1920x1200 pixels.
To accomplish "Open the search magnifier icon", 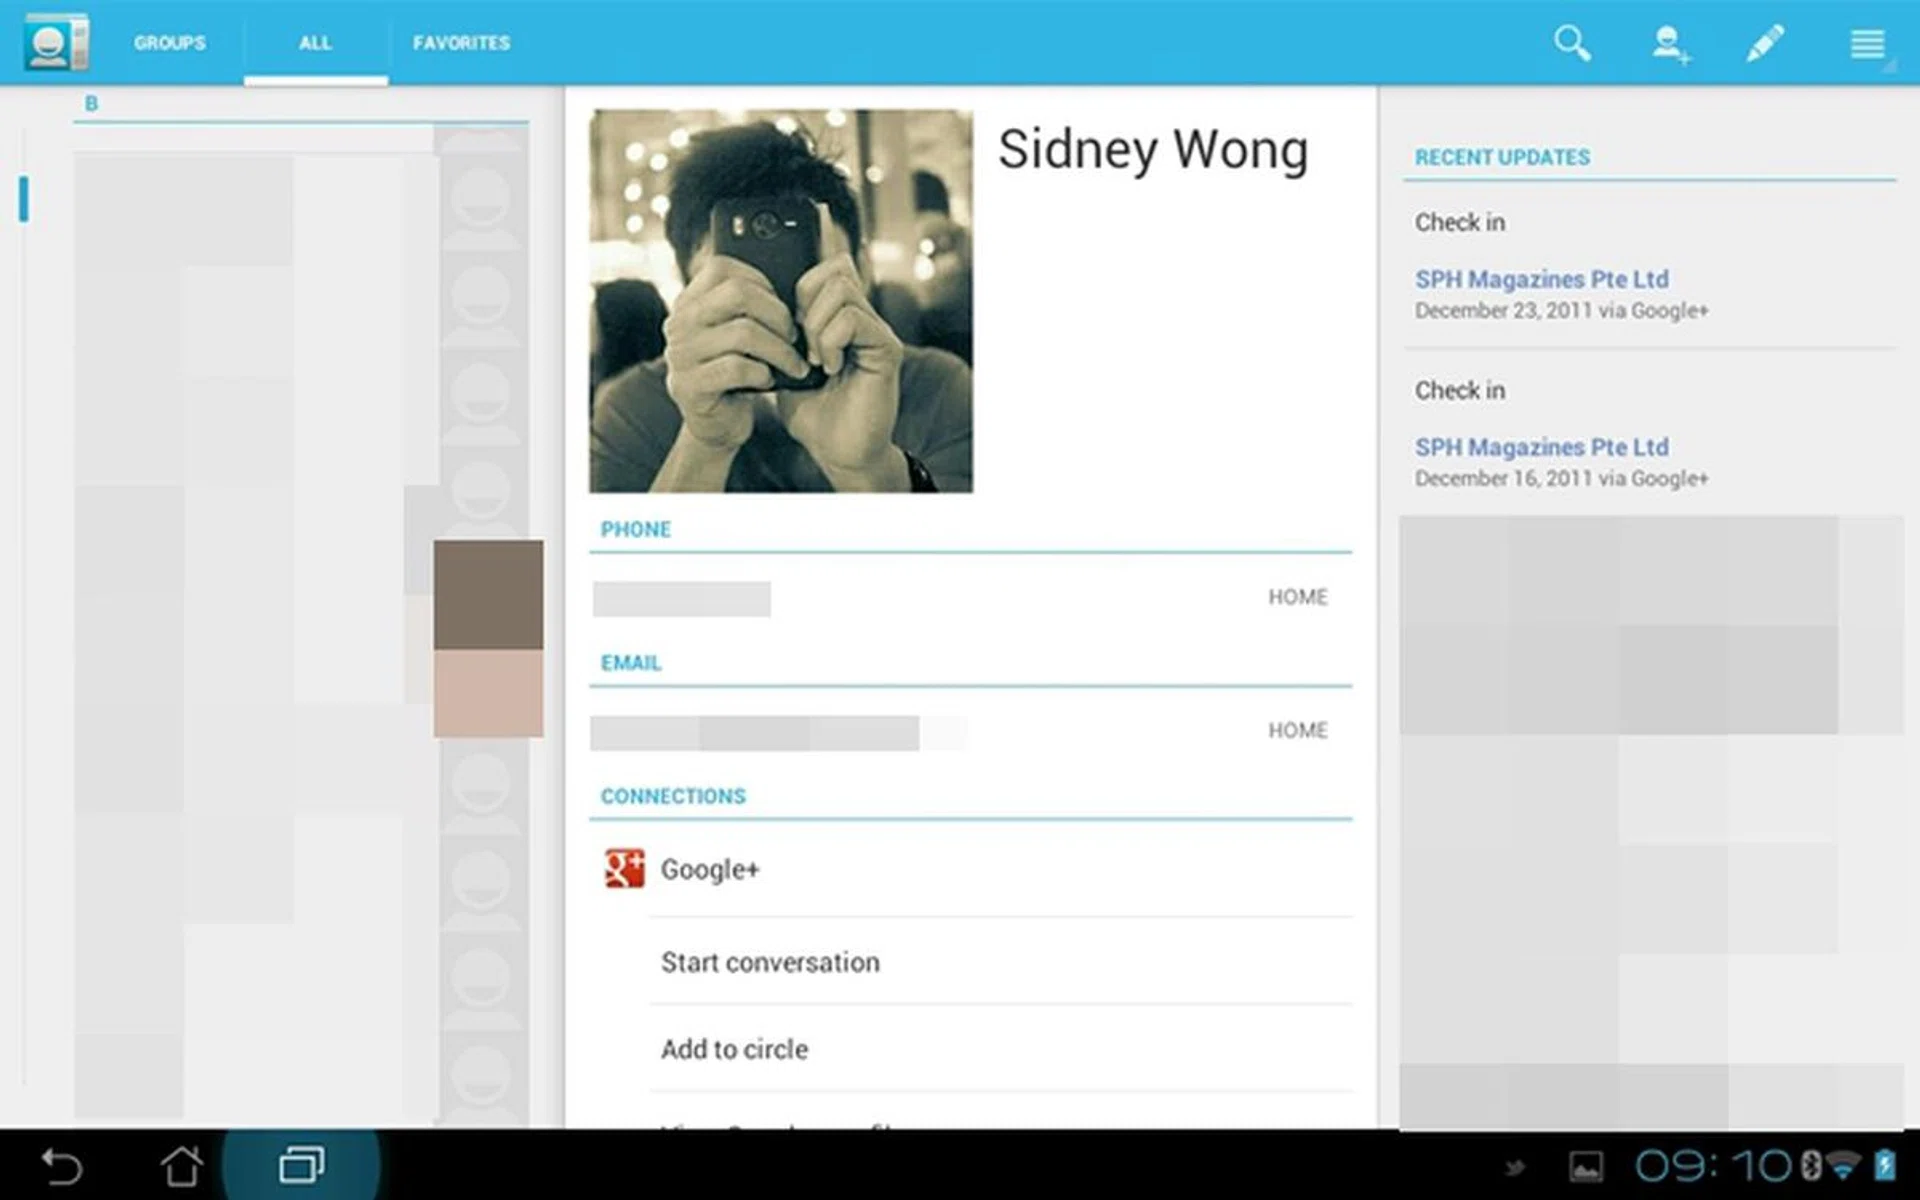I will (x=1571, y=43).
